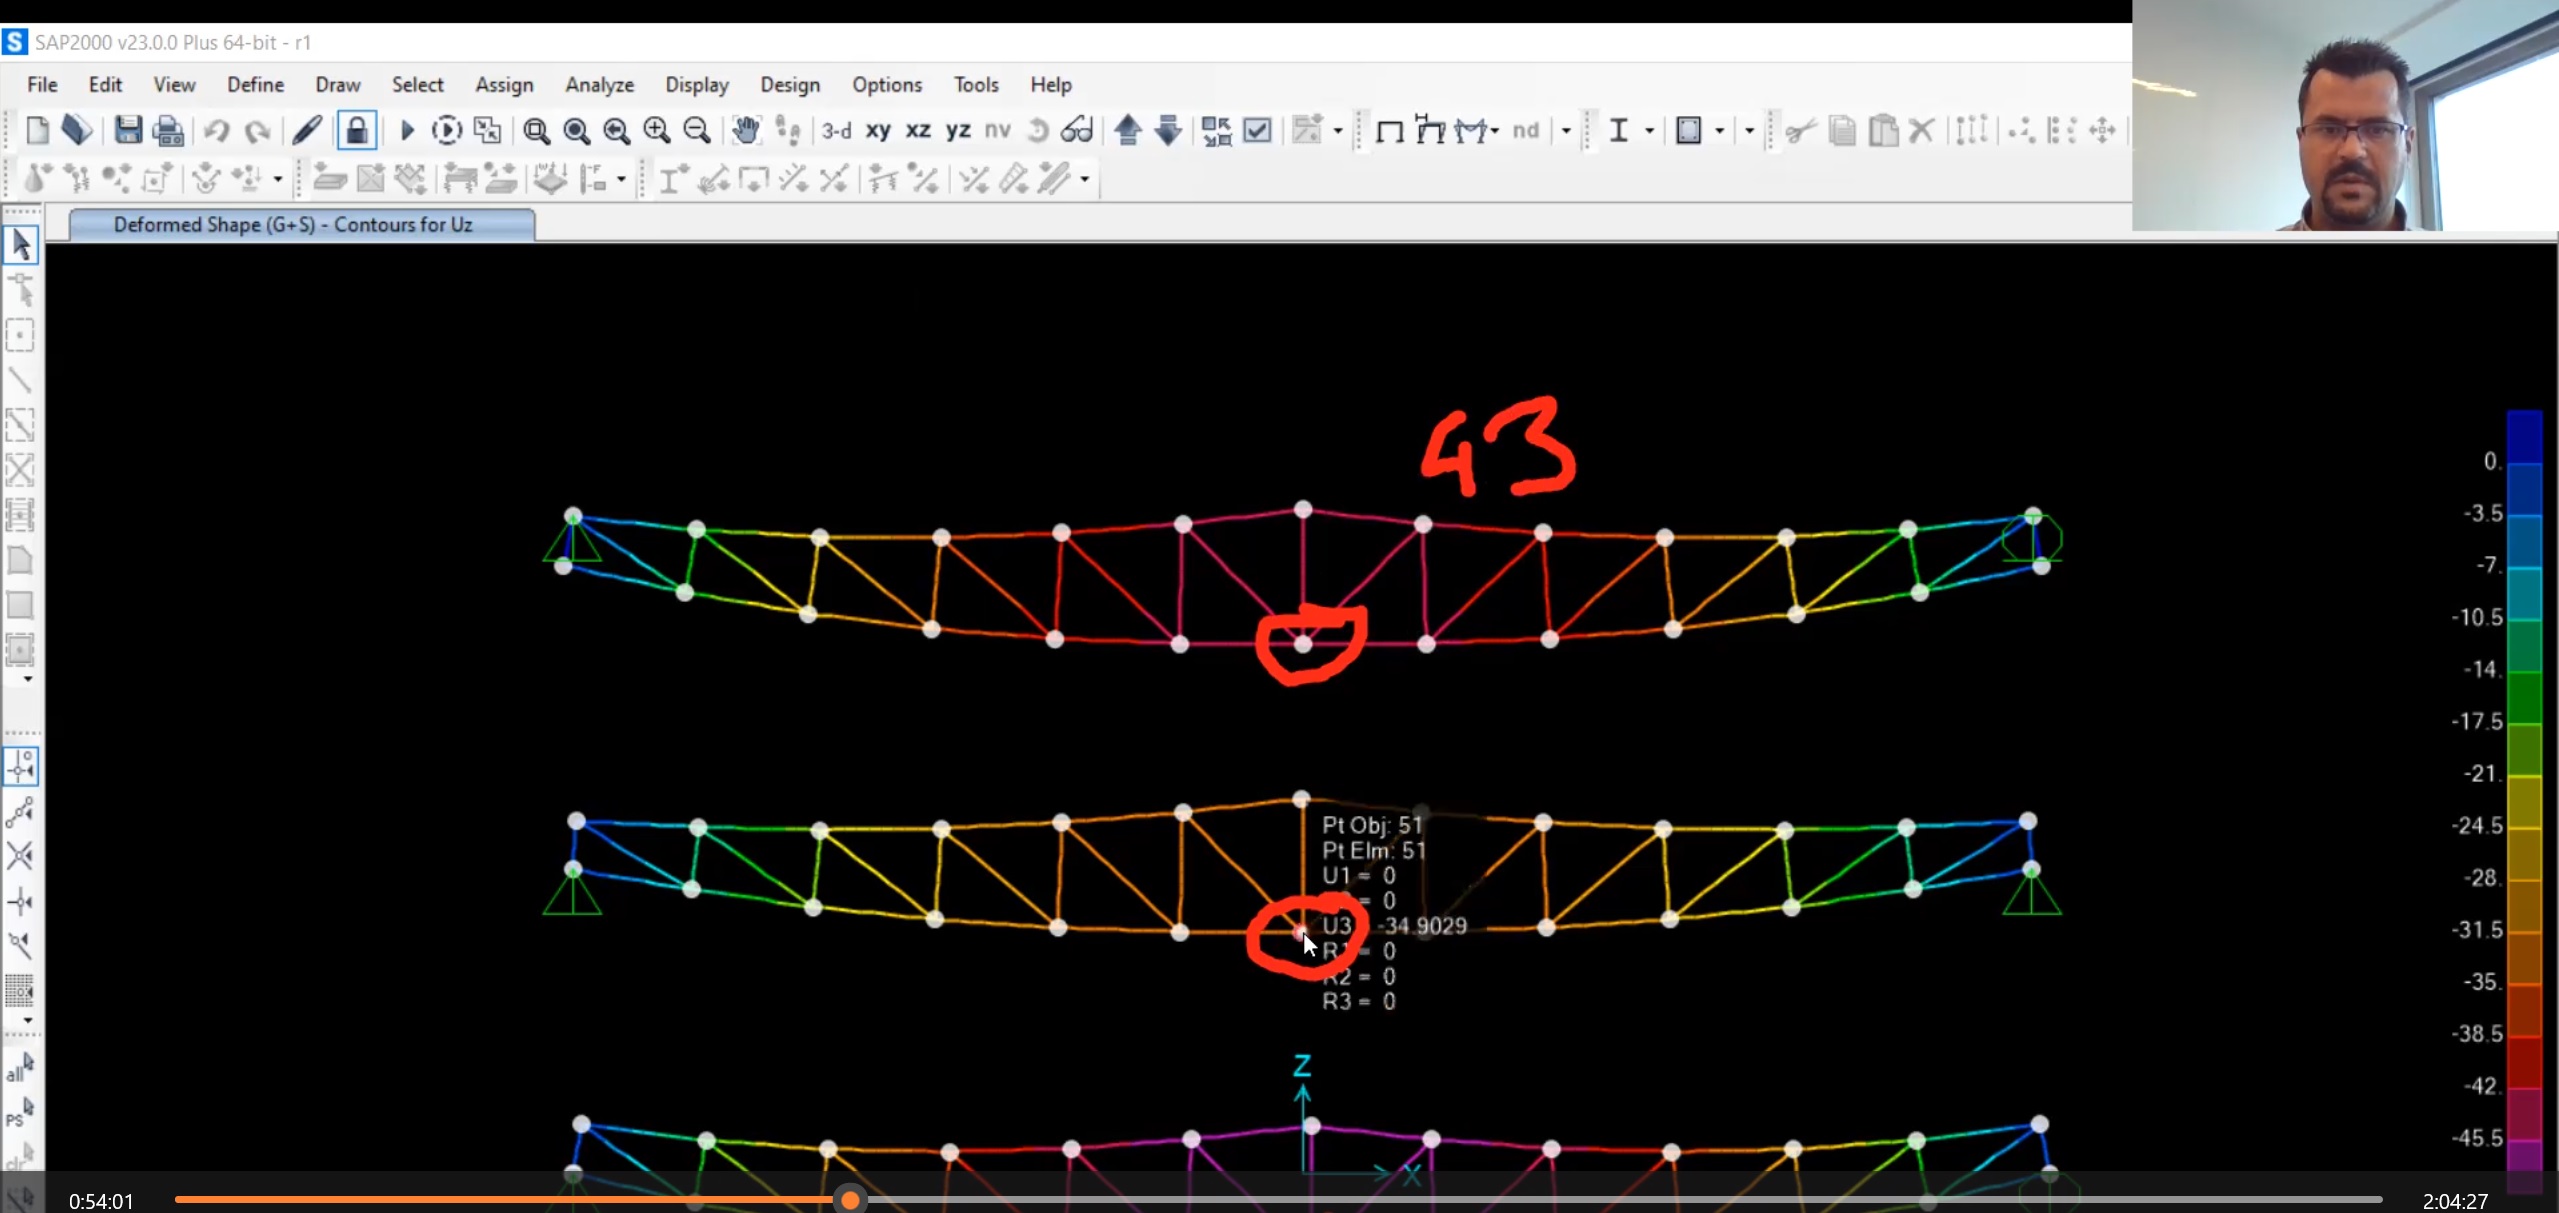The image size is (2559, 1213).
Task: Select the pointer tool in sidebar
Action: 21,244
